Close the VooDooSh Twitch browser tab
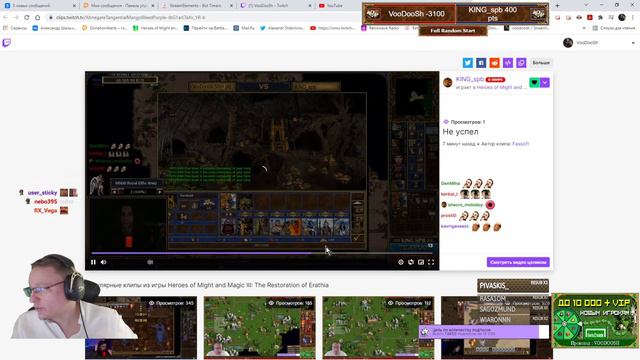Image resolution: width=640 pixels, height=360 pixels. (310, 6)
